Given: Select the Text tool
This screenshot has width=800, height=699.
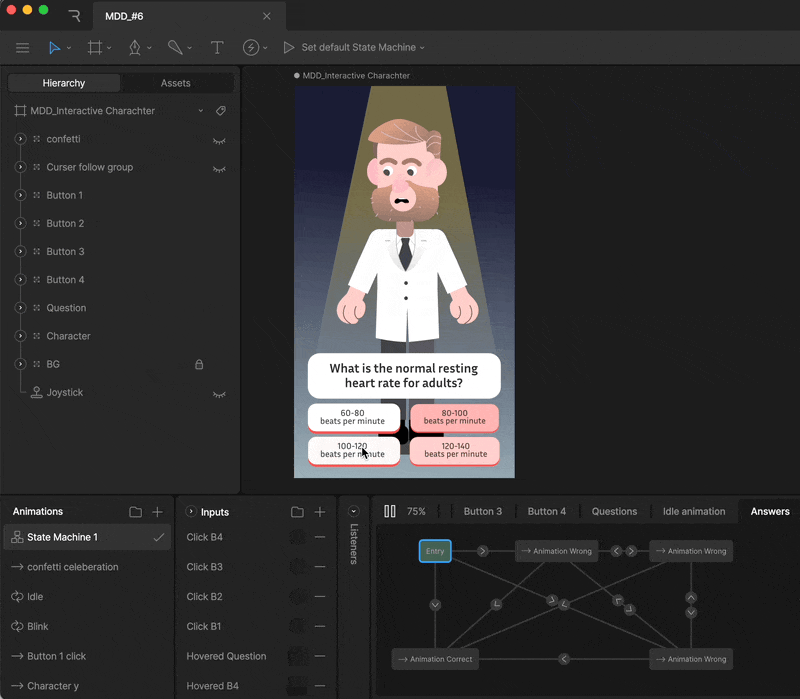Looking at the screenshot, I should pyautogui.click(x=216, y=48).
